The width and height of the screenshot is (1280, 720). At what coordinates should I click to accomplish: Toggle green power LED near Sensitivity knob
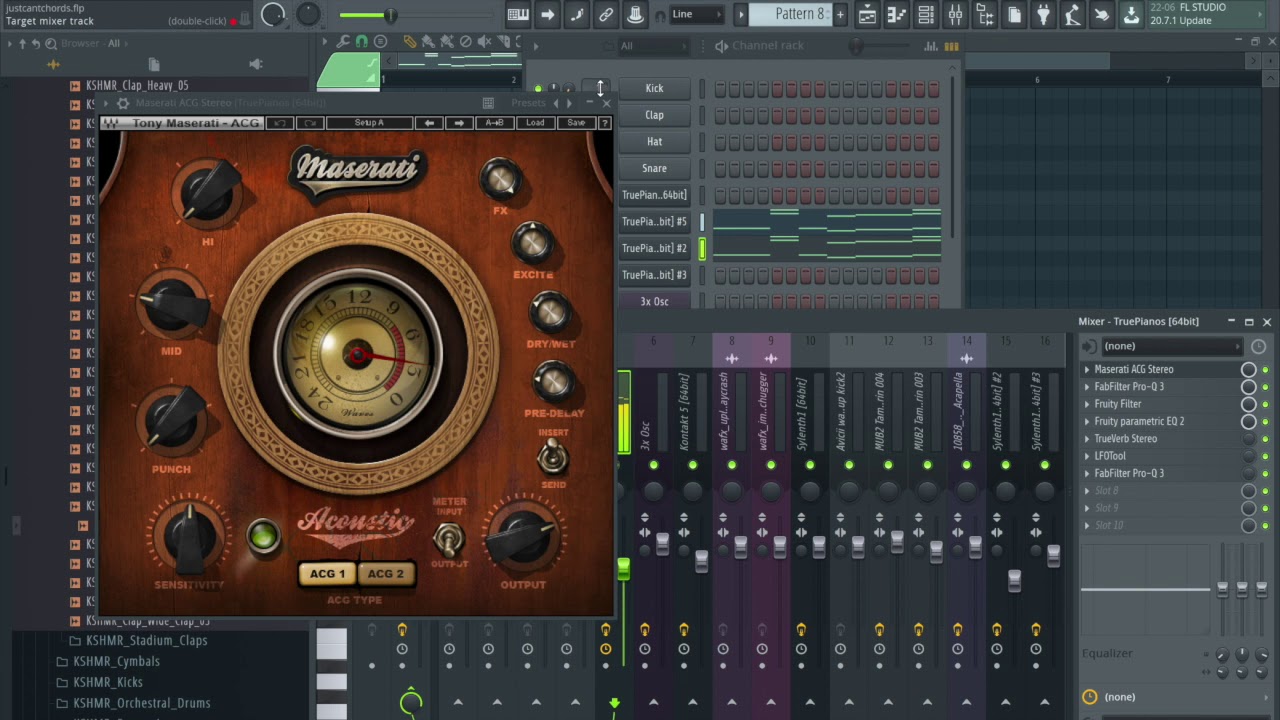[x=263, y=537]
